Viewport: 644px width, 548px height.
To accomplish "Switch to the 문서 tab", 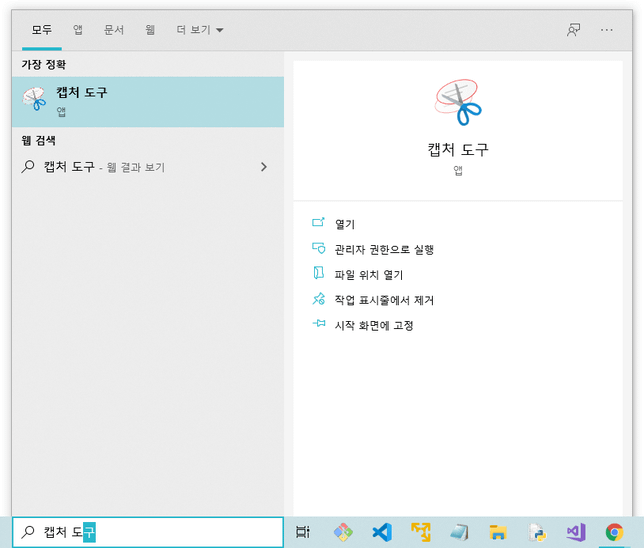I will coord(113,30).
